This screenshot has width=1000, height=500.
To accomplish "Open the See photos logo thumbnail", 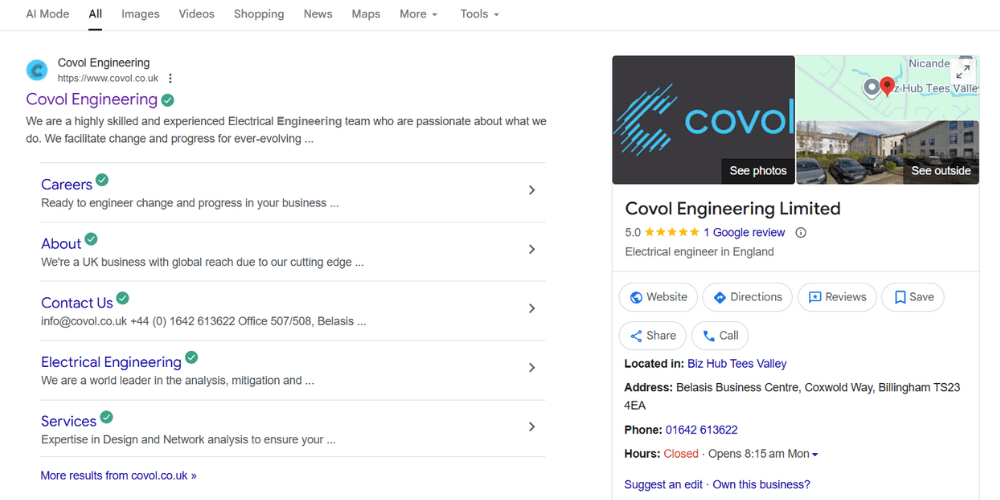I will click(703, 120).
